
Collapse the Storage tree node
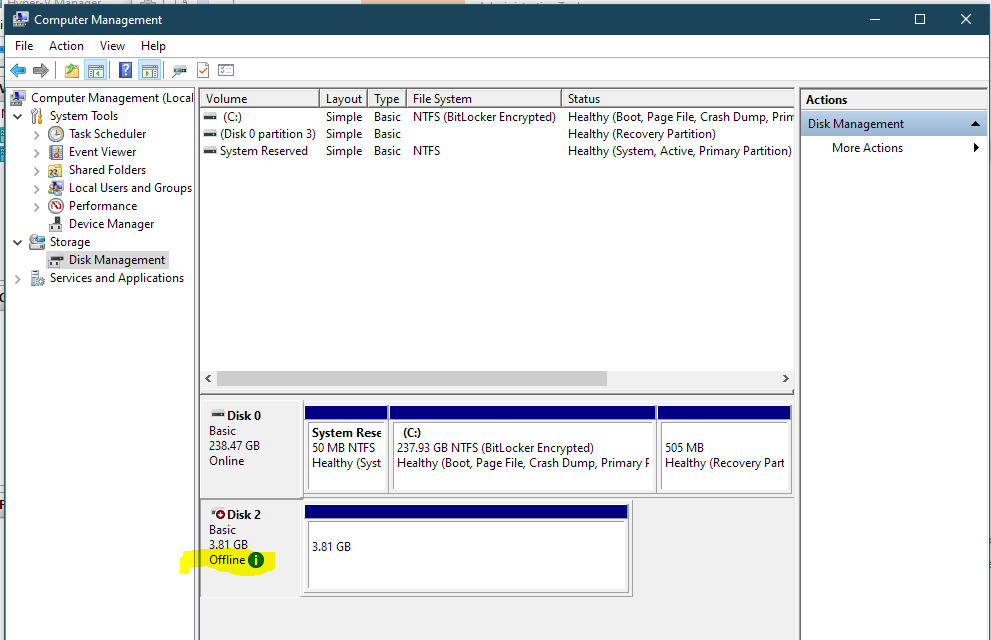(18, 242)
